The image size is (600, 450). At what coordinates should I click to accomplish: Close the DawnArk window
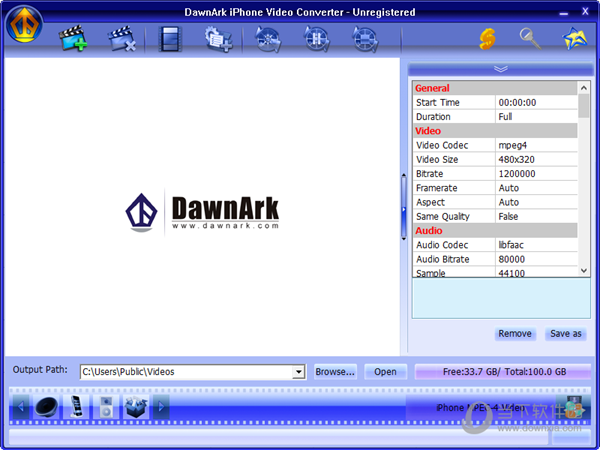(x=585, y=11)
